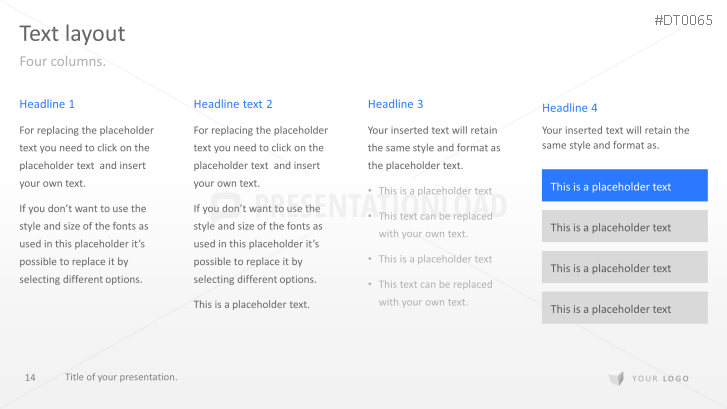
Task: Select the "Title of your presentation." footer
Action: [121, 377]
